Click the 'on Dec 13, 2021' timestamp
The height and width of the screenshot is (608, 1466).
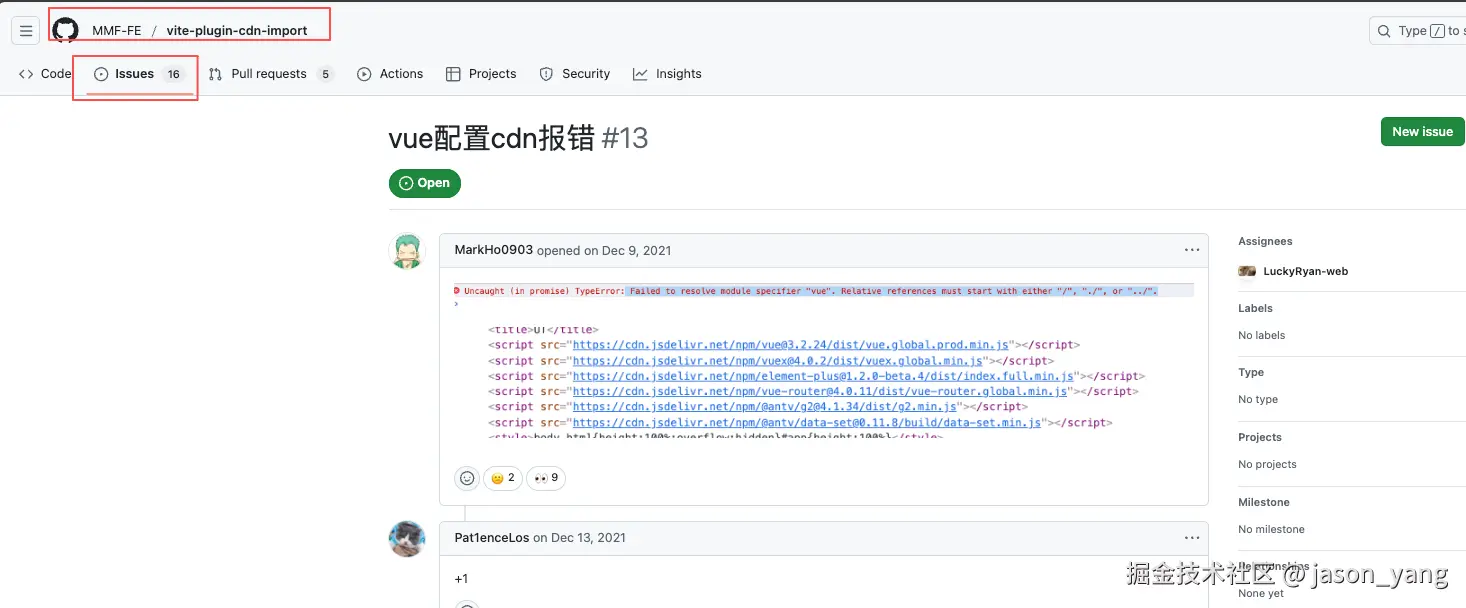pos(579,538)
